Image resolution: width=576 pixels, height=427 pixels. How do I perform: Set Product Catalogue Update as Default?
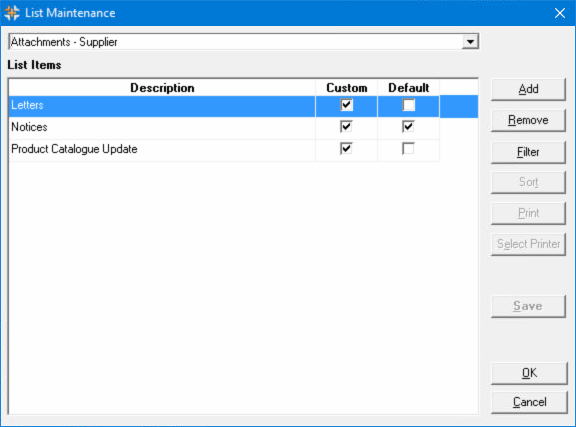pos(408,149)
